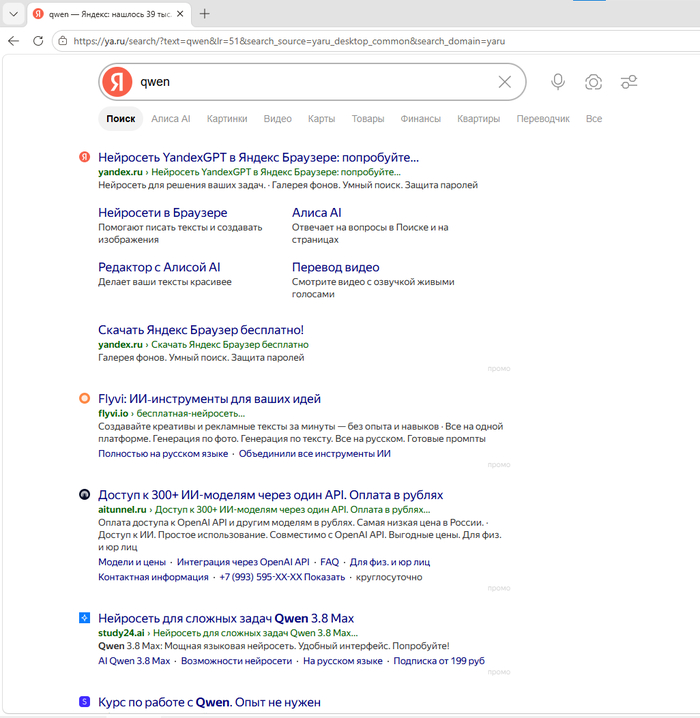The height and width of the screenshot is (718, 700).
Task: Start voice search with the microphone icon
Action: (x=558, y=82)
